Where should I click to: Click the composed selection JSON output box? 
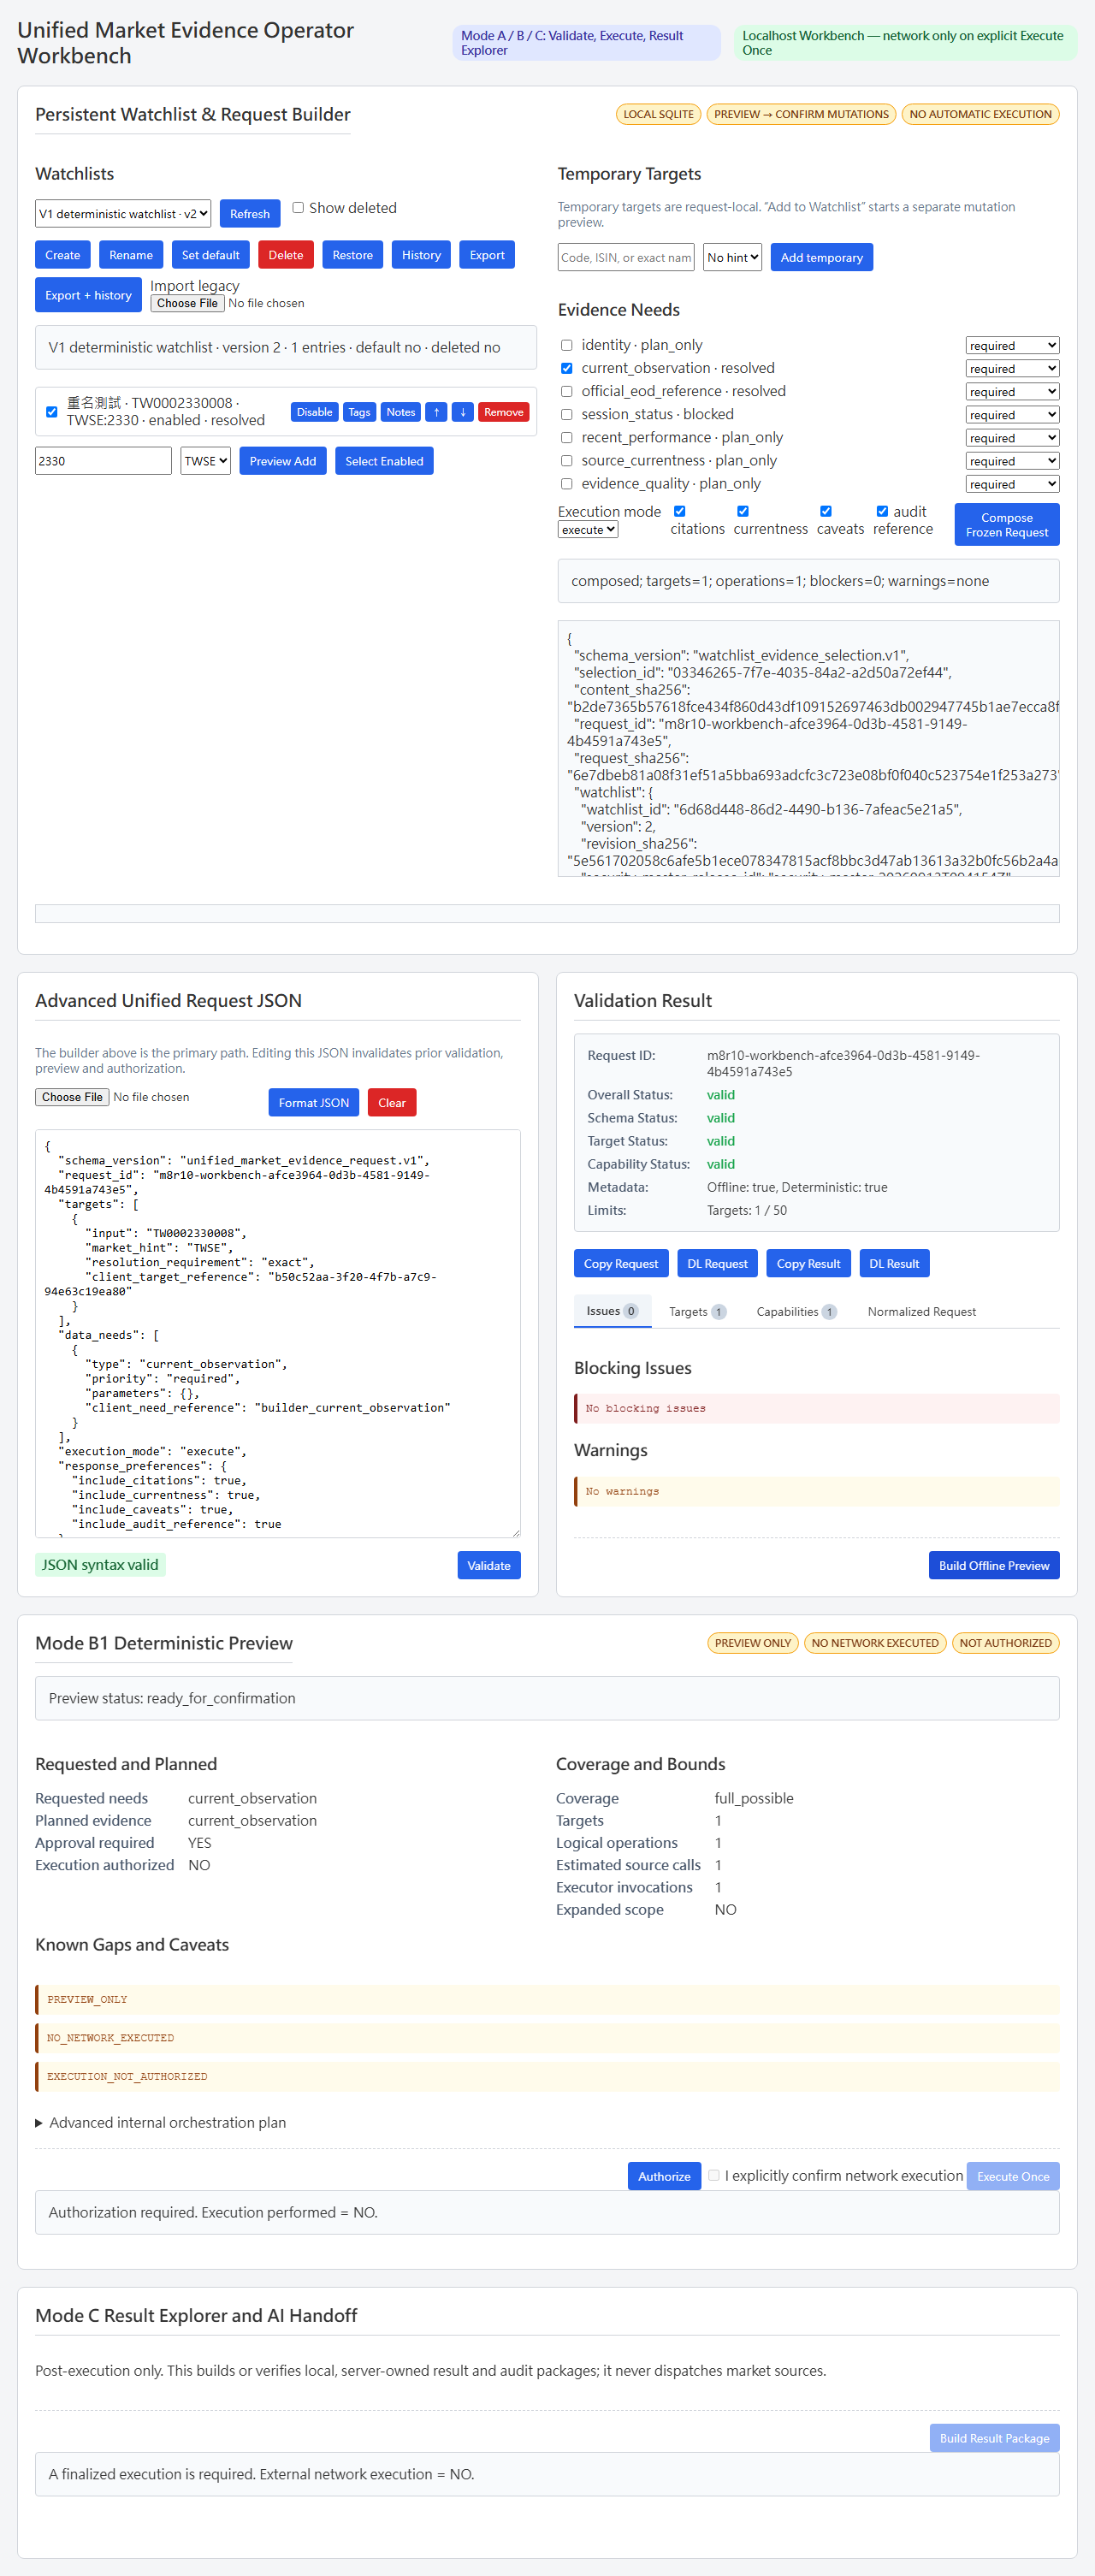(808, 749)
